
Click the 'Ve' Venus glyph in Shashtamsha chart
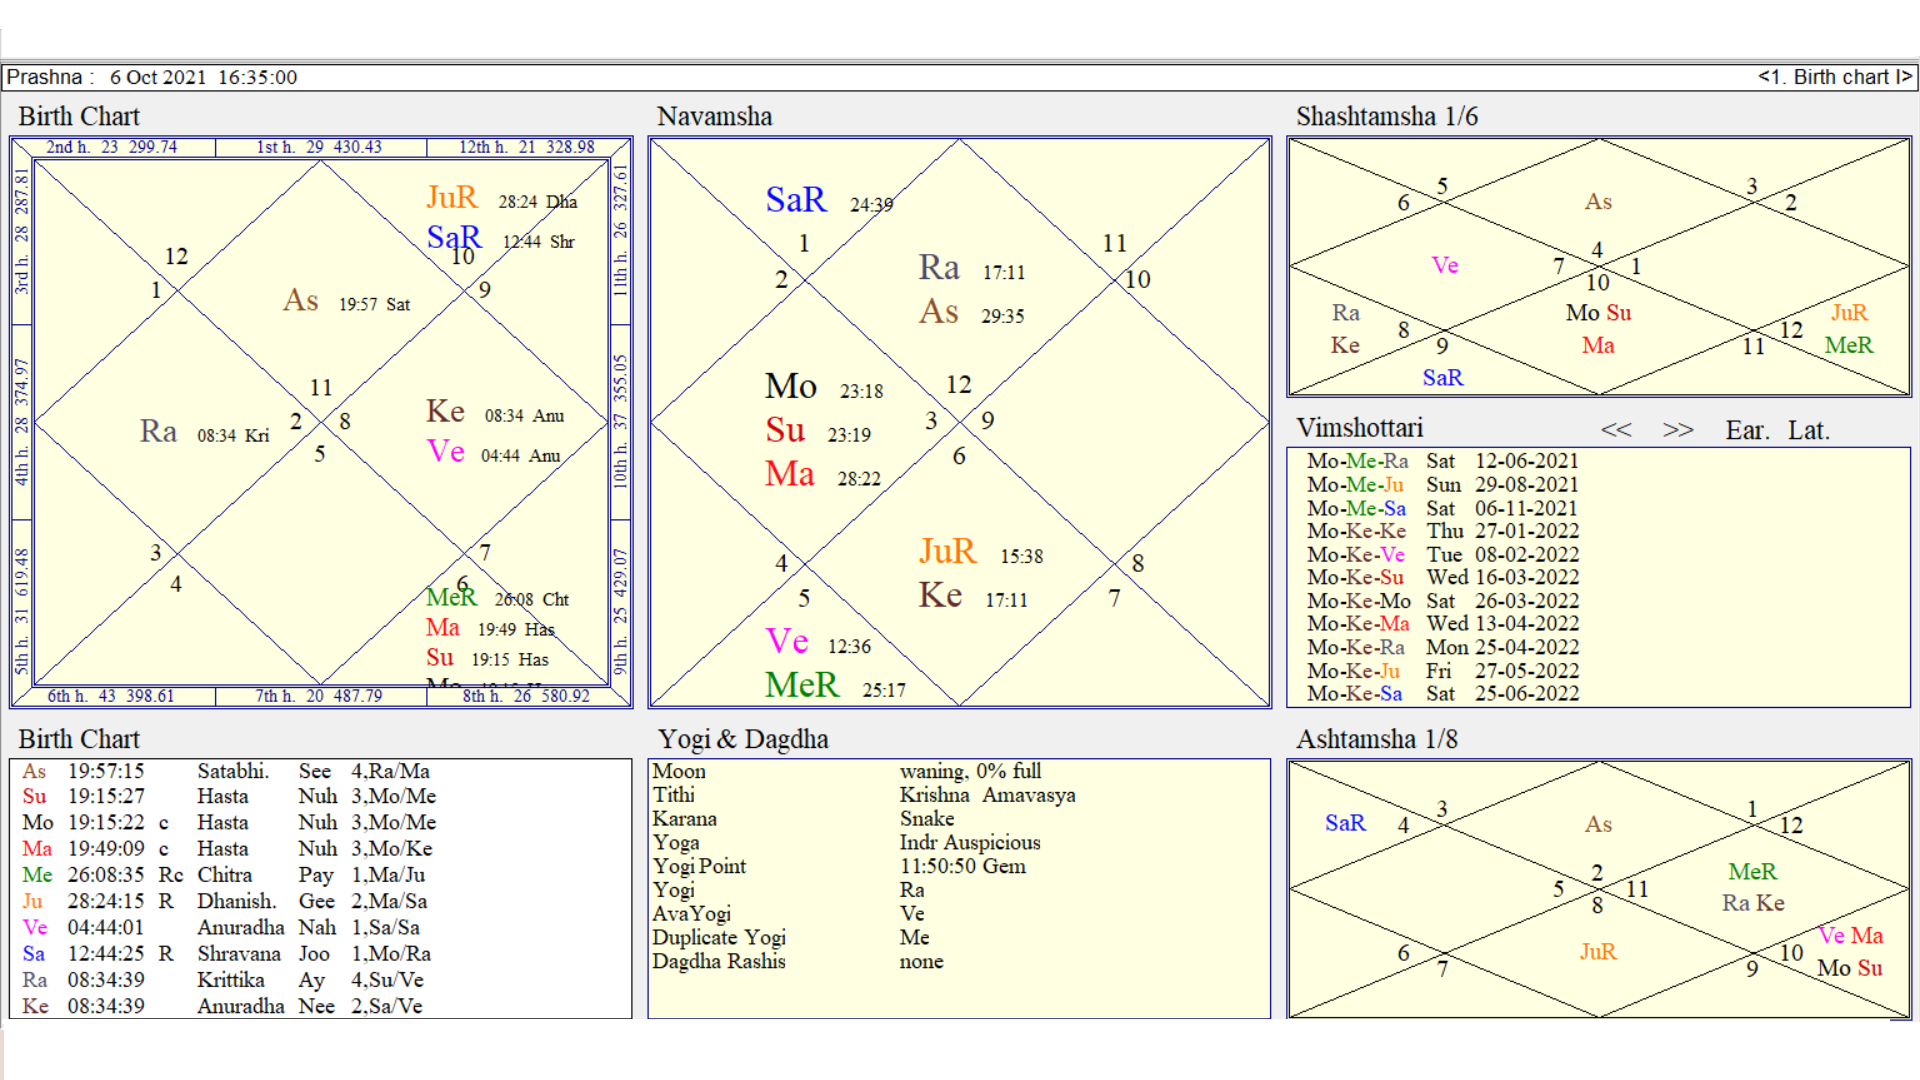click(x=1443, y=265)
